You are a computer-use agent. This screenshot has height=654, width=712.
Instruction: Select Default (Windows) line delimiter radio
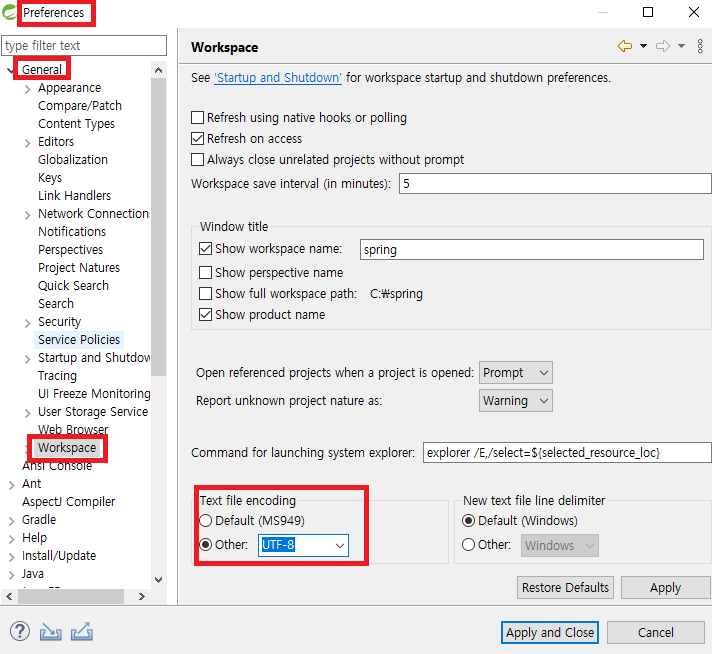pos(468,520)
